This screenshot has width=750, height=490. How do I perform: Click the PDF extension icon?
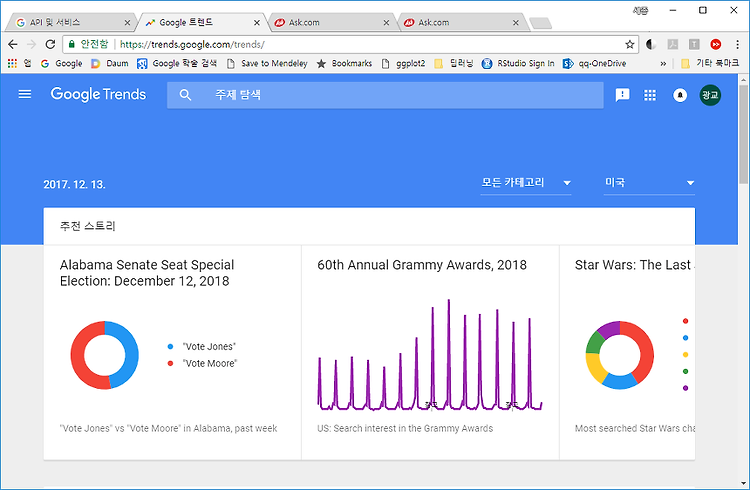coord(673,45)
